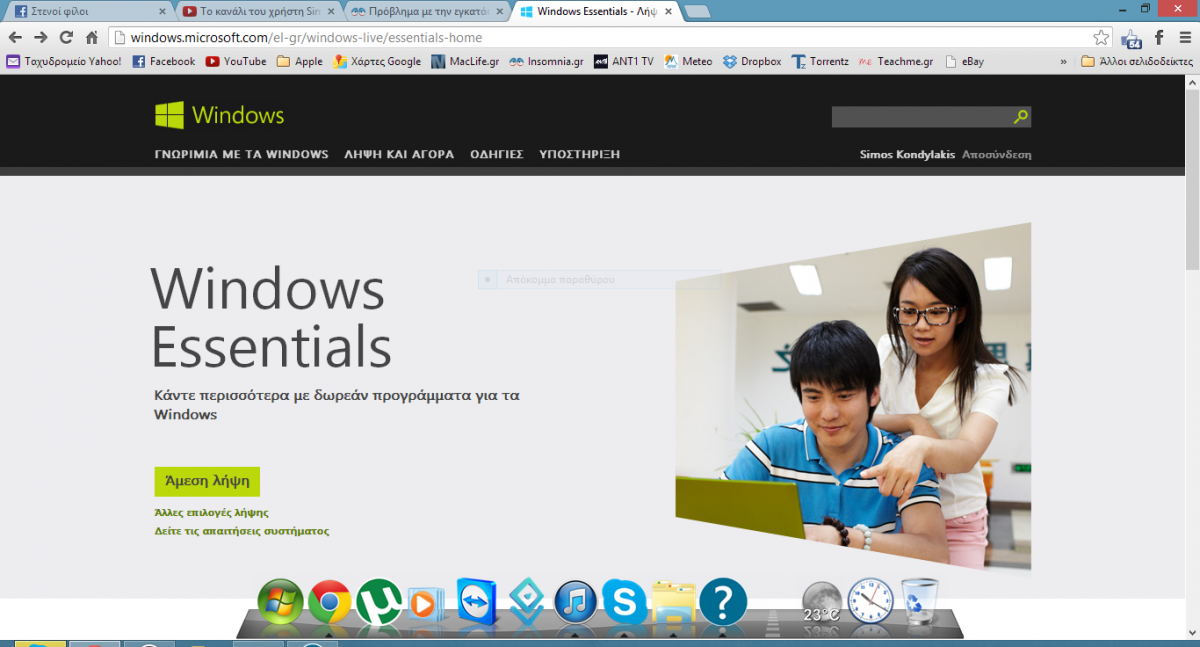Go back using Chrome's back arrow

click(15, 37)
